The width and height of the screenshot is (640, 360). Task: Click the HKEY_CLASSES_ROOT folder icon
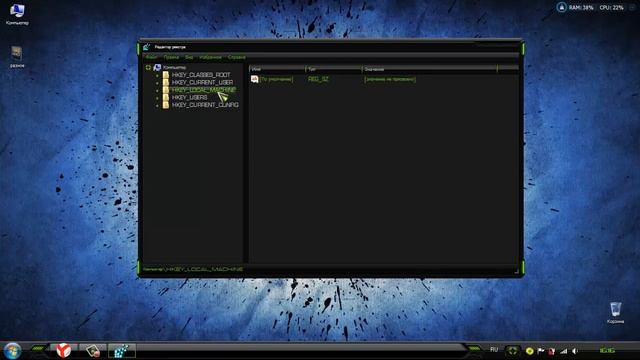coord(166,75)
